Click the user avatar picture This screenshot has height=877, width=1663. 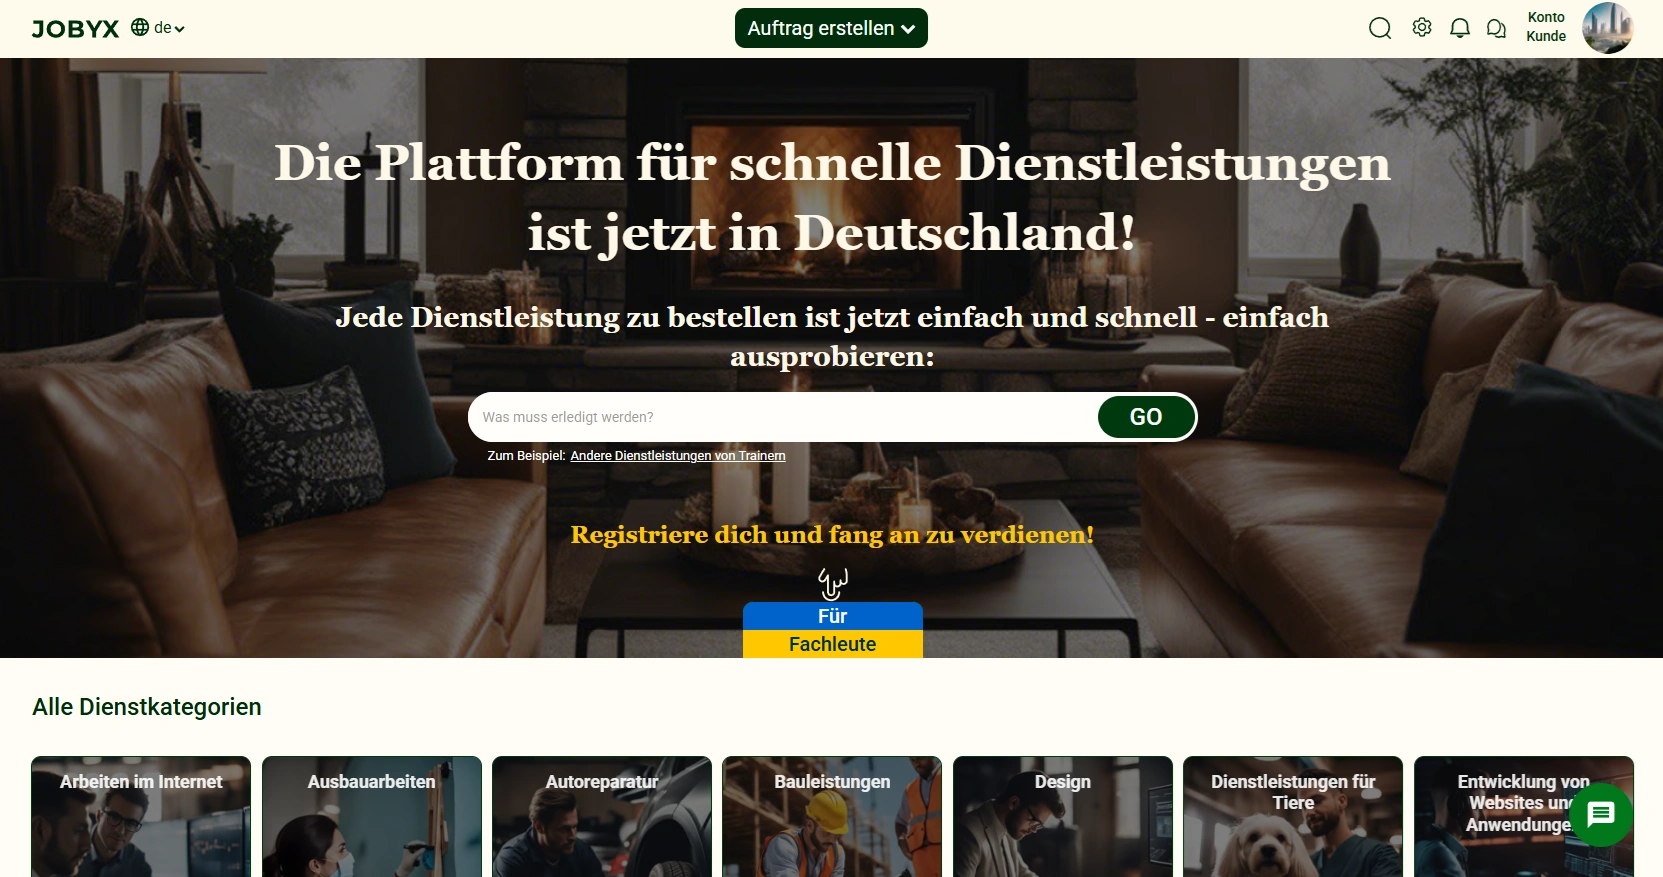(x=1607, y=28)
